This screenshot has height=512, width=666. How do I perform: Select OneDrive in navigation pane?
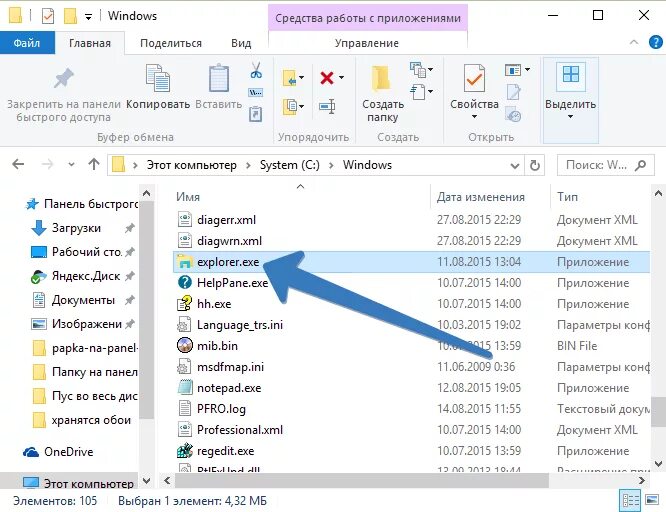coord(68,452)
